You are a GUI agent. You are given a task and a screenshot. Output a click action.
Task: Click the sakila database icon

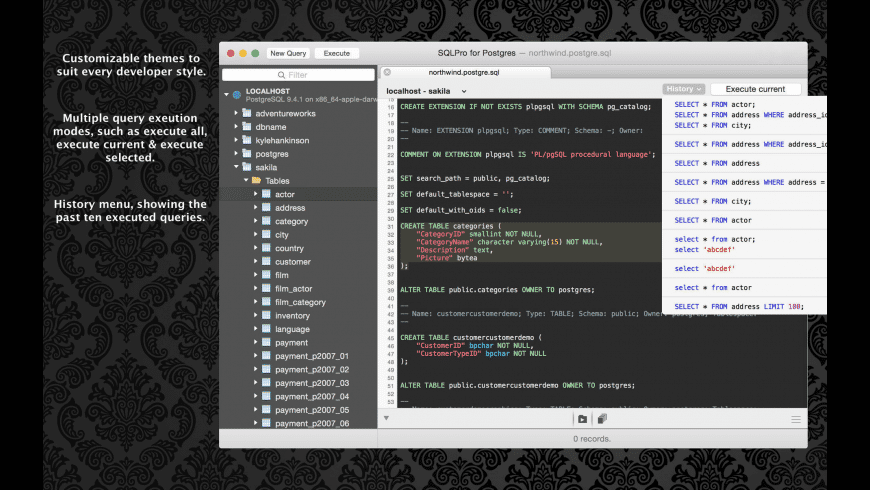(x=247, y=166)
